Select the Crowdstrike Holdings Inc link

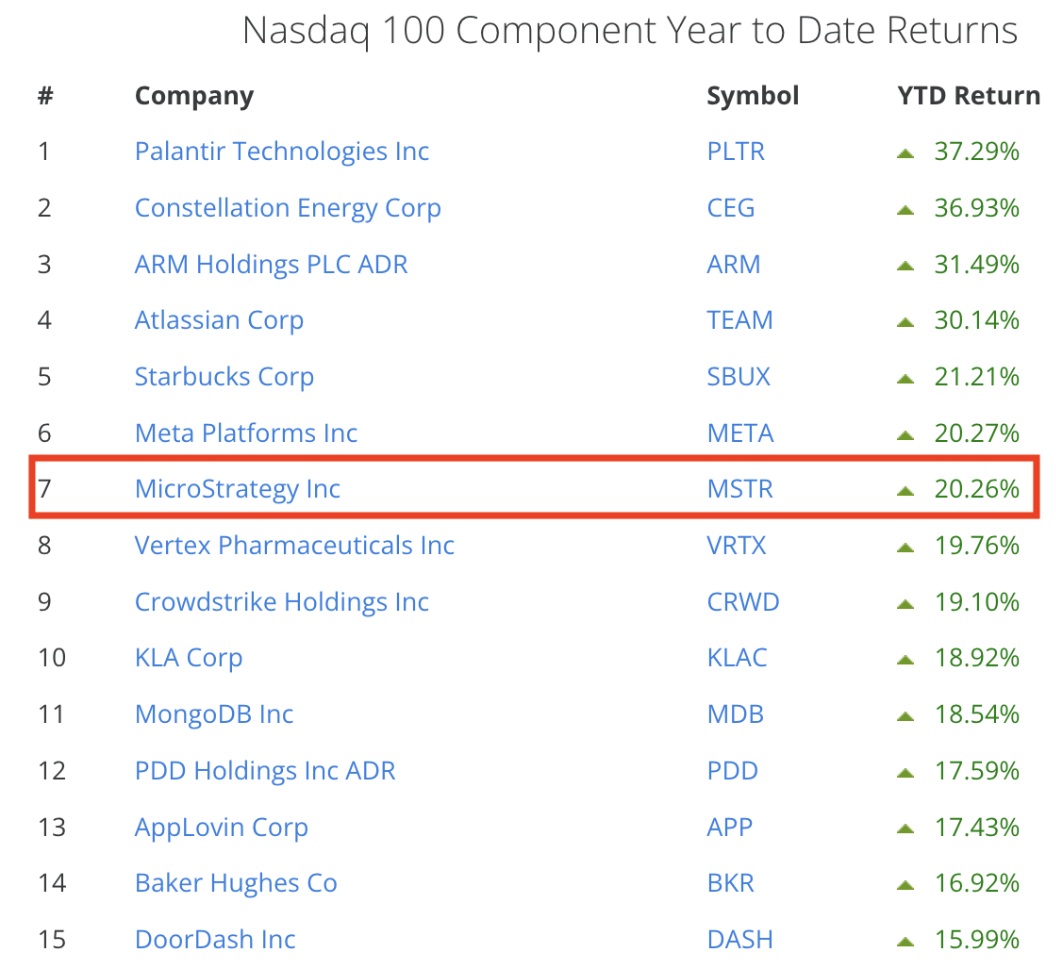click(x=281, y=602)
